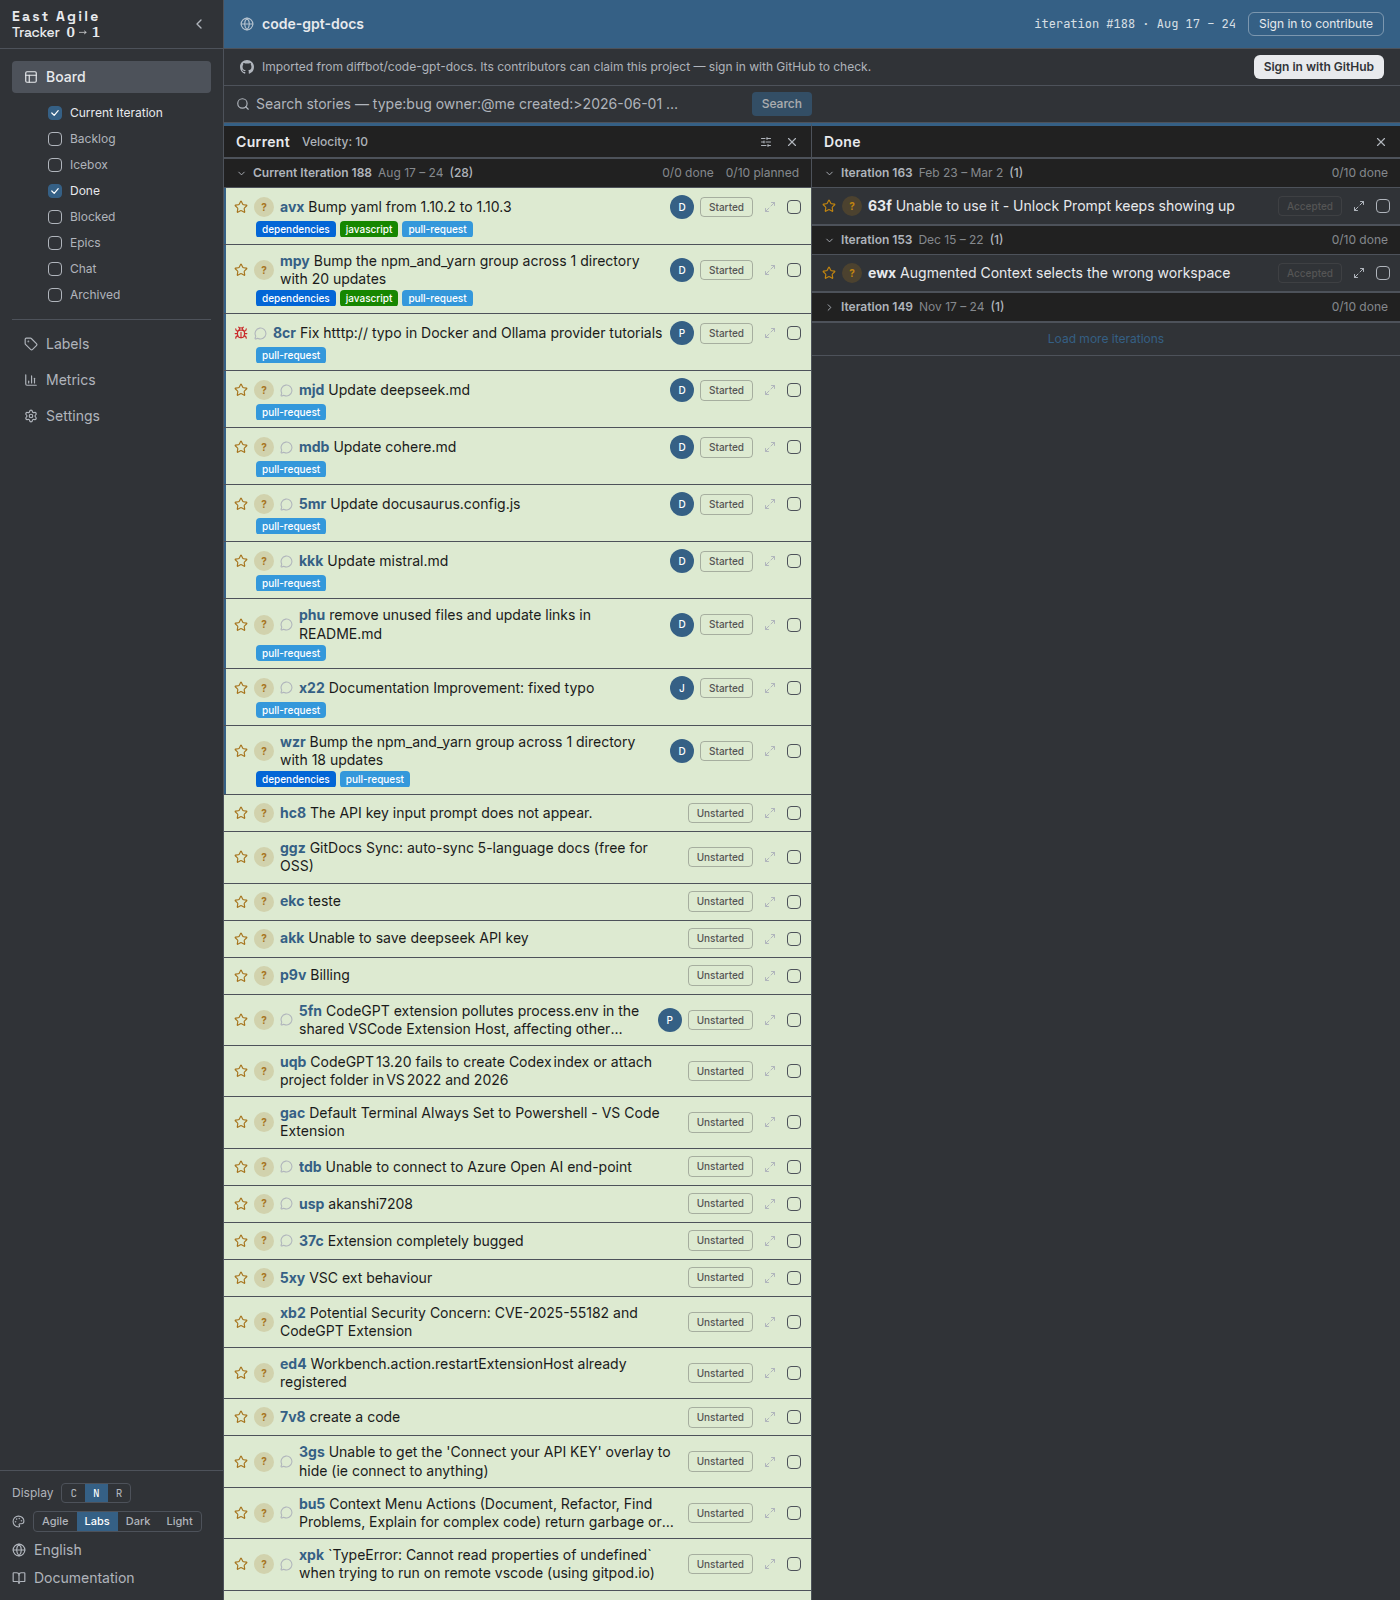The height and width of the screenshot is (1600, 1400).
Task: Enable the Blocked panel checkbox
Action: point(55,217)
